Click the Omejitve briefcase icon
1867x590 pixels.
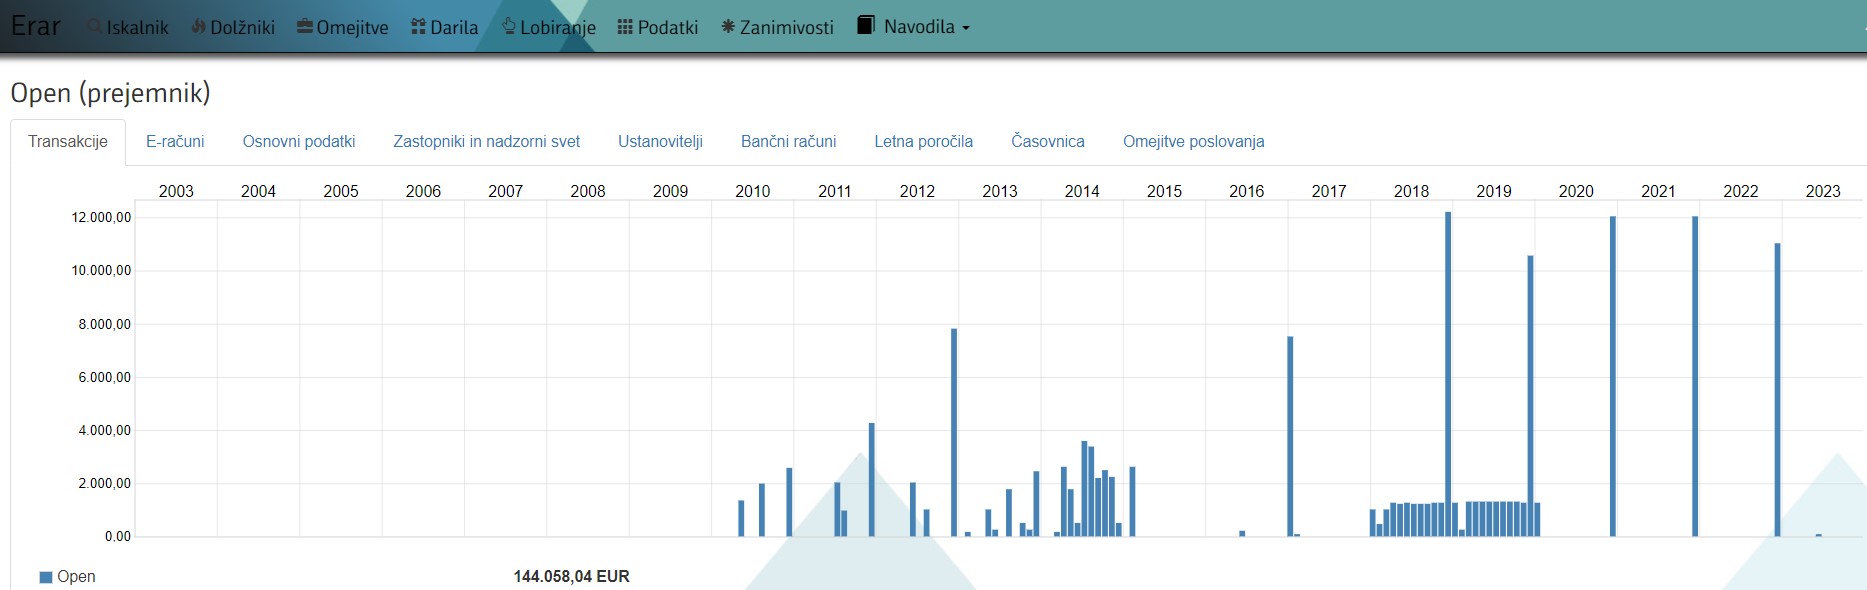click(x=305, y=27)
